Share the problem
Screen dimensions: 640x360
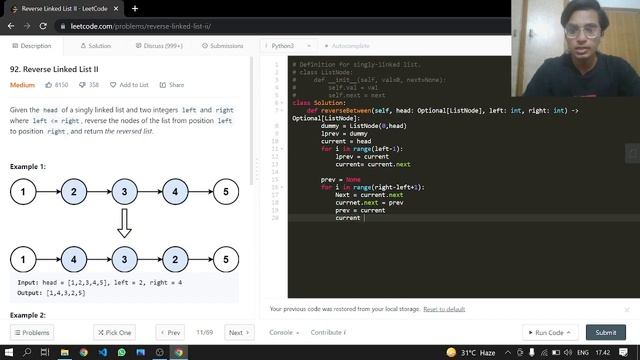click(172, 85)
